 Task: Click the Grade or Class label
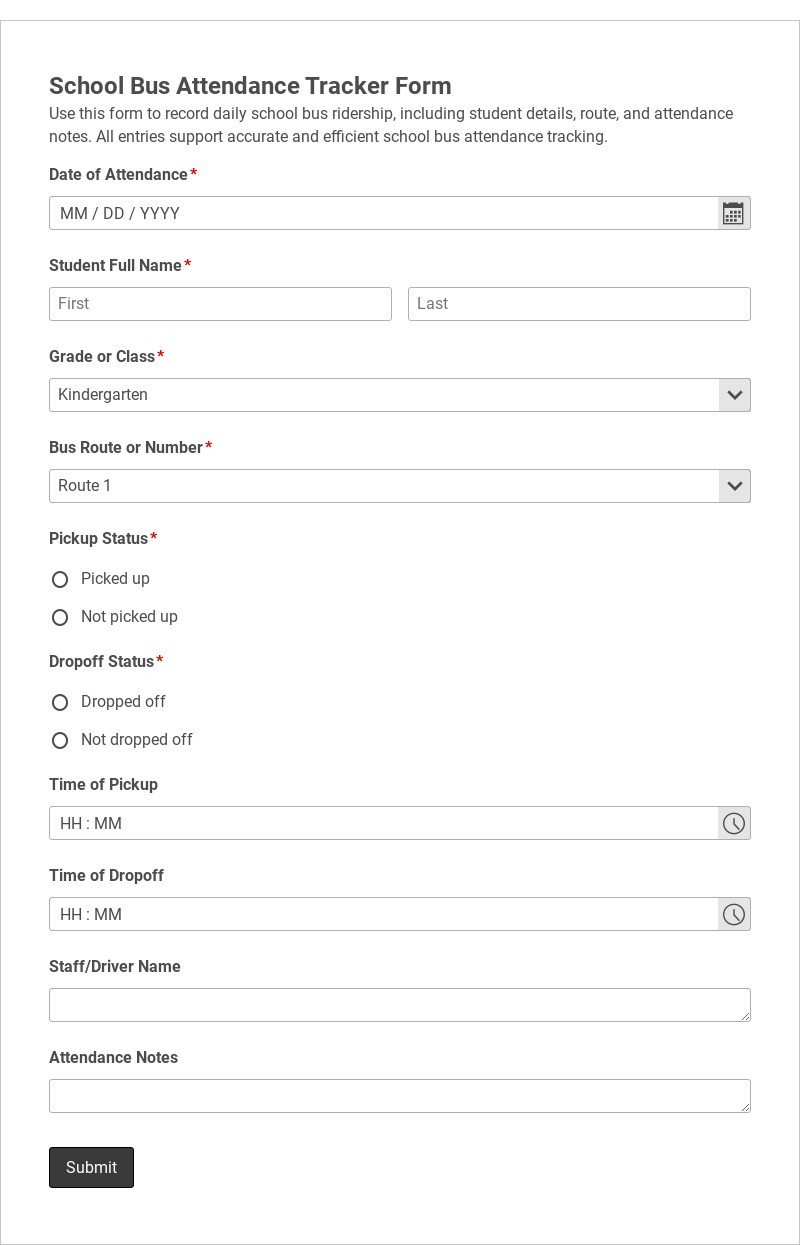(102, 356)
